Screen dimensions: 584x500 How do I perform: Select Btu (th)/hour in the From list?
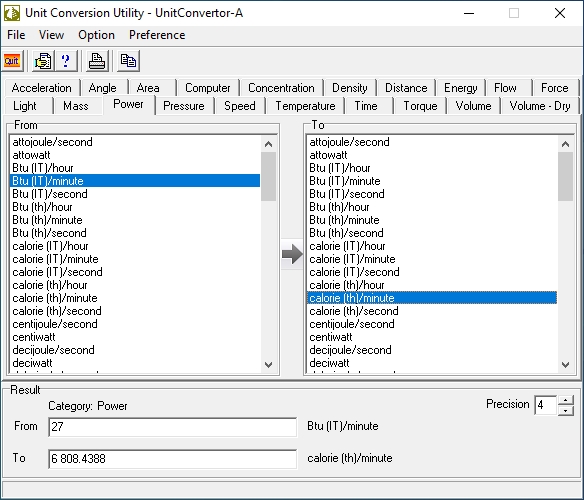click(x=135, y=207)
